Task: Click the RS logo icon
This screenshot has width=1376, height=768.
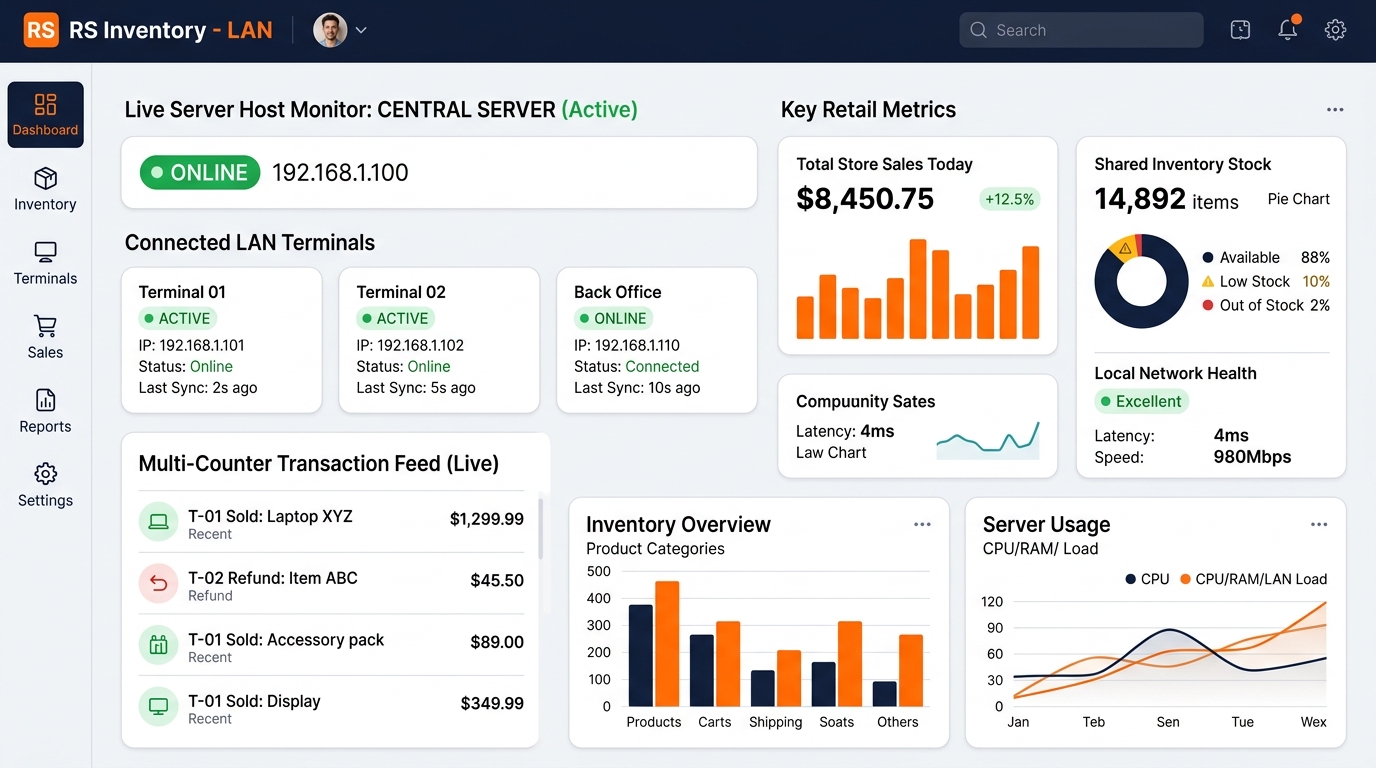Action: click(41, 30)
